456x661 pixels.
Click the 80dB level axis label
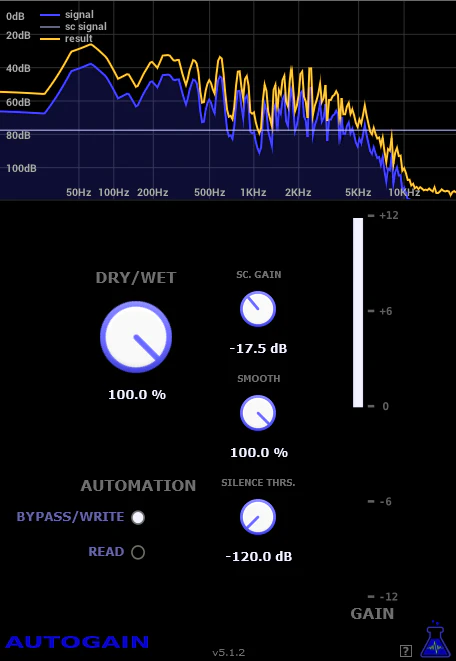click(x=18, y=135)
